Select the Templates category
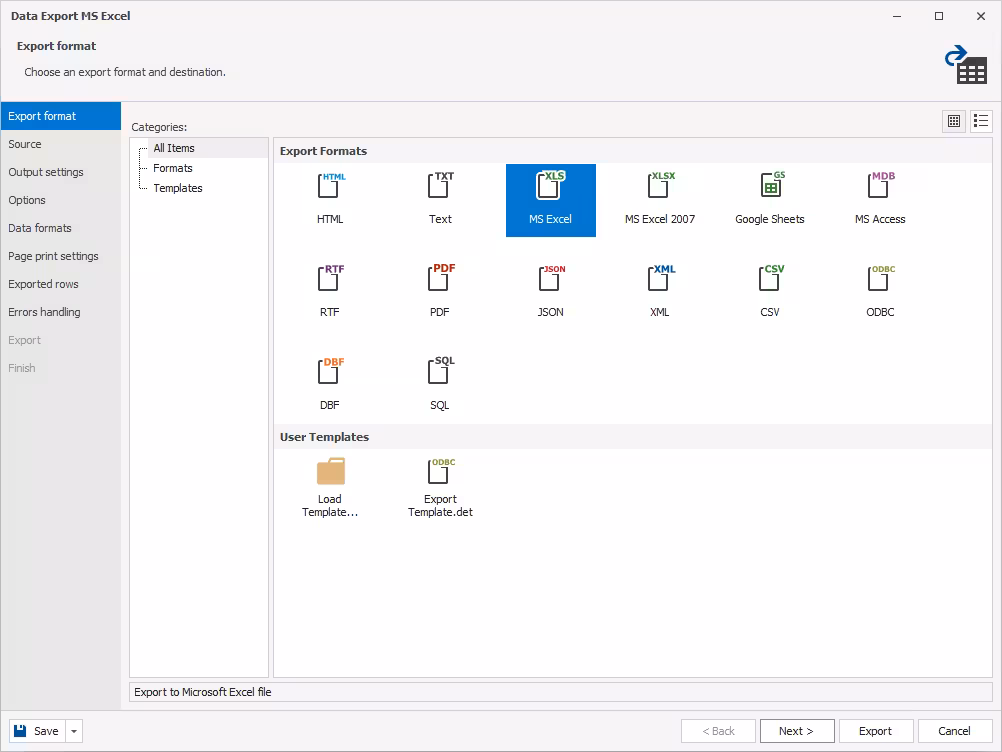This screenshot has width=1002, height=752. tap(178, 188)
